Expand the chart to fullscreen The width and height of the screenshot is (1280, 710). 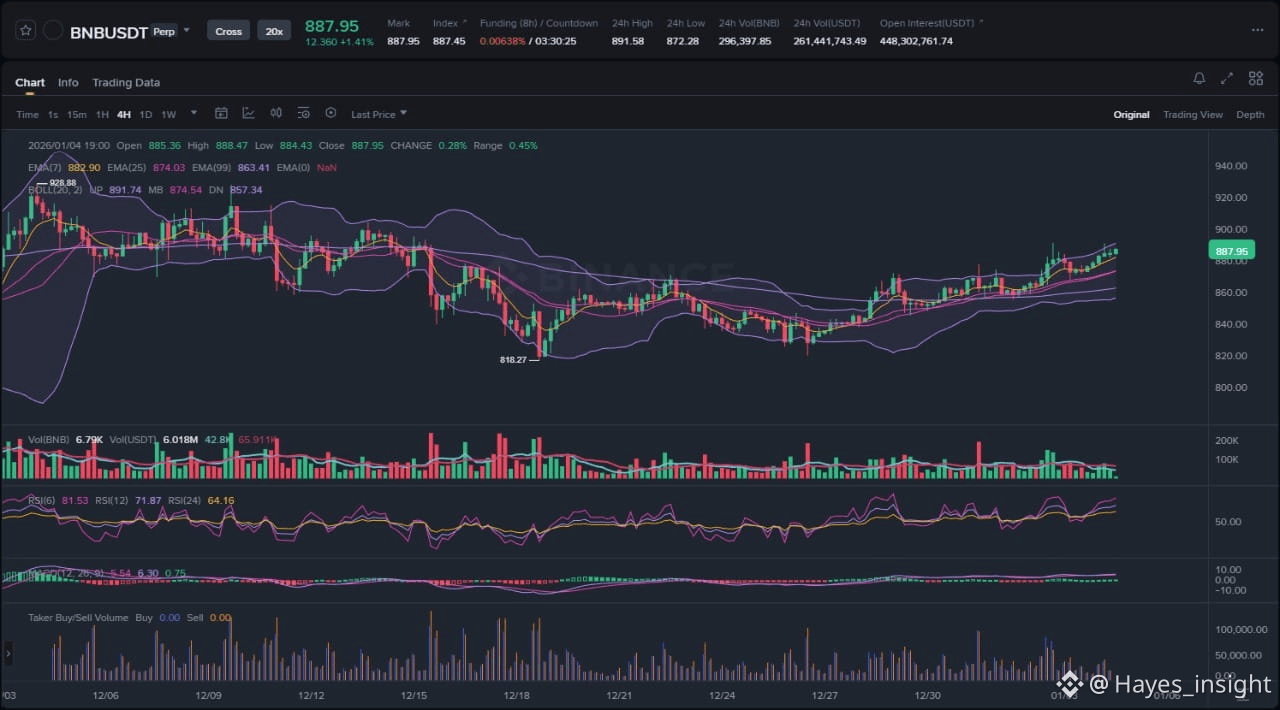1227,78
